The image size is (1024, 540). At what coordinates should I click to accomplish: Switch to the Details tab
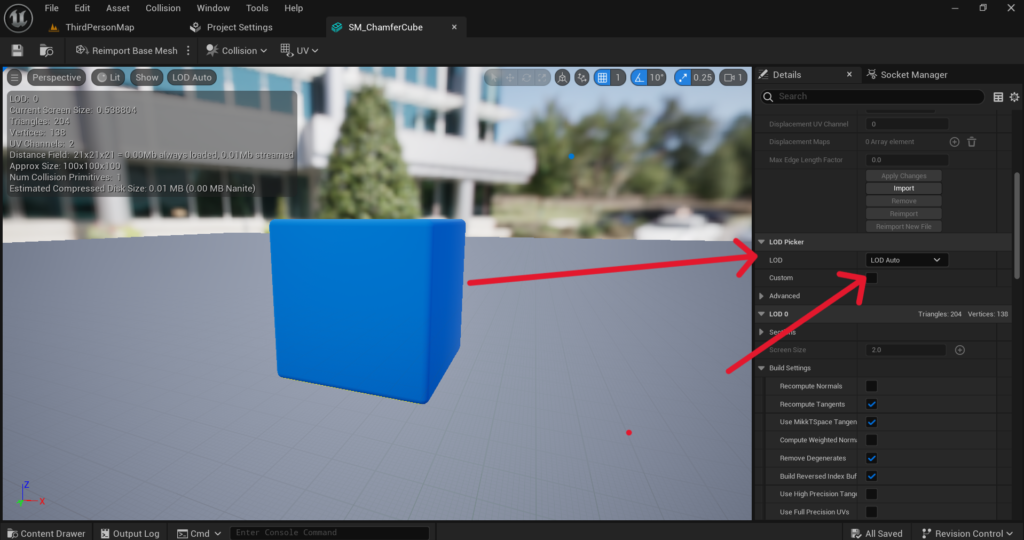pyautogui.click(x=787, y=74)
